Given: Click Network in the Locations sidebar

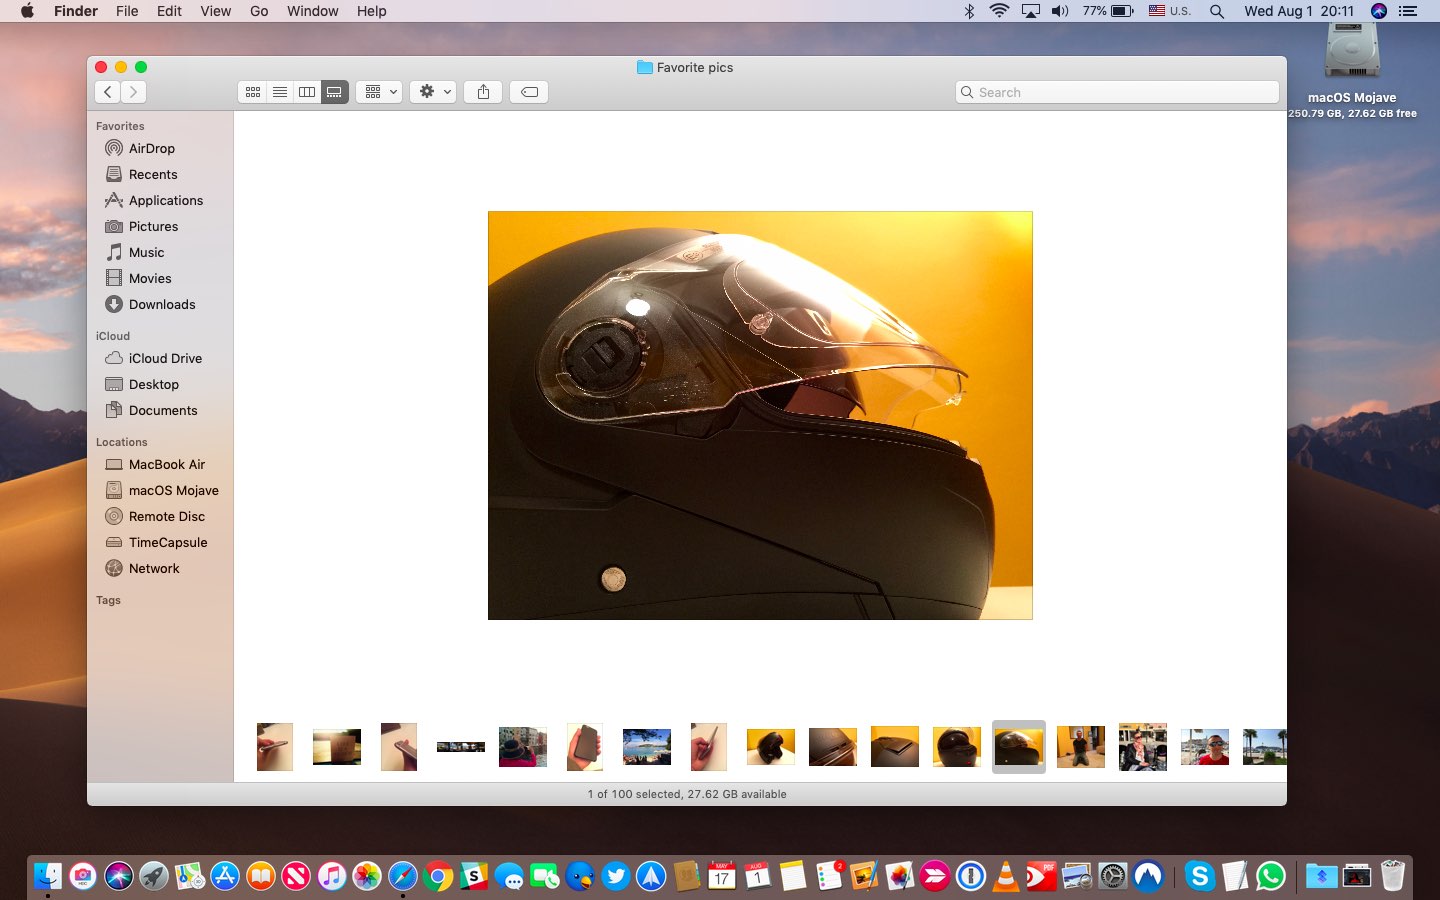Looking at the screenshot, I should (x=154, y=568).
